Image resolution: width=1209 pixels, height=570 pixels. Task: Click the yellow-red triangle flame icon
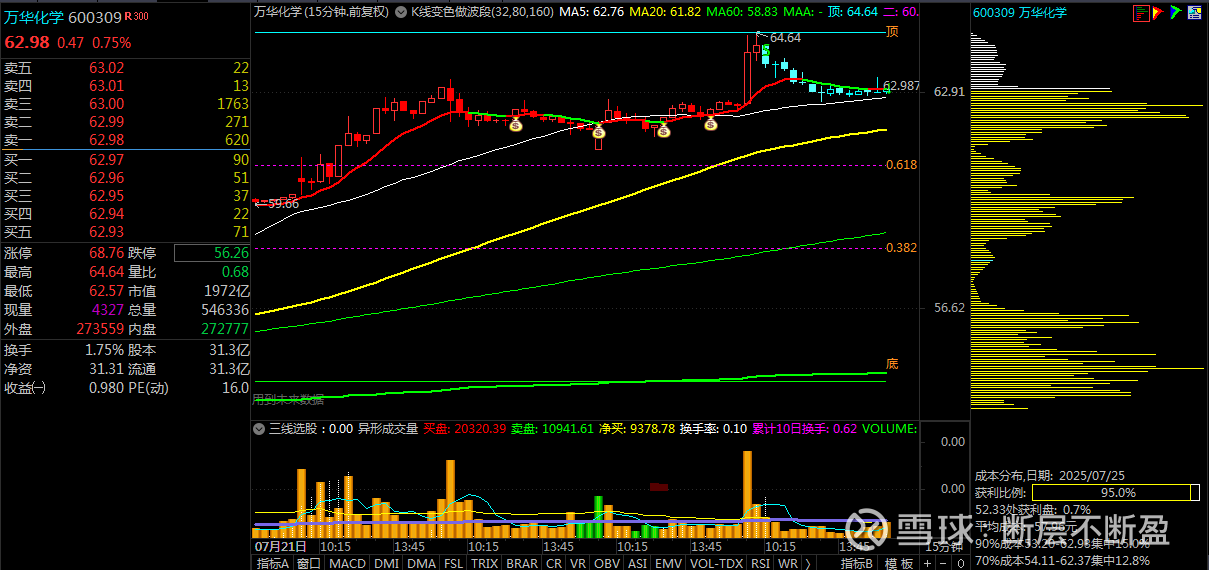point(1158,13)
